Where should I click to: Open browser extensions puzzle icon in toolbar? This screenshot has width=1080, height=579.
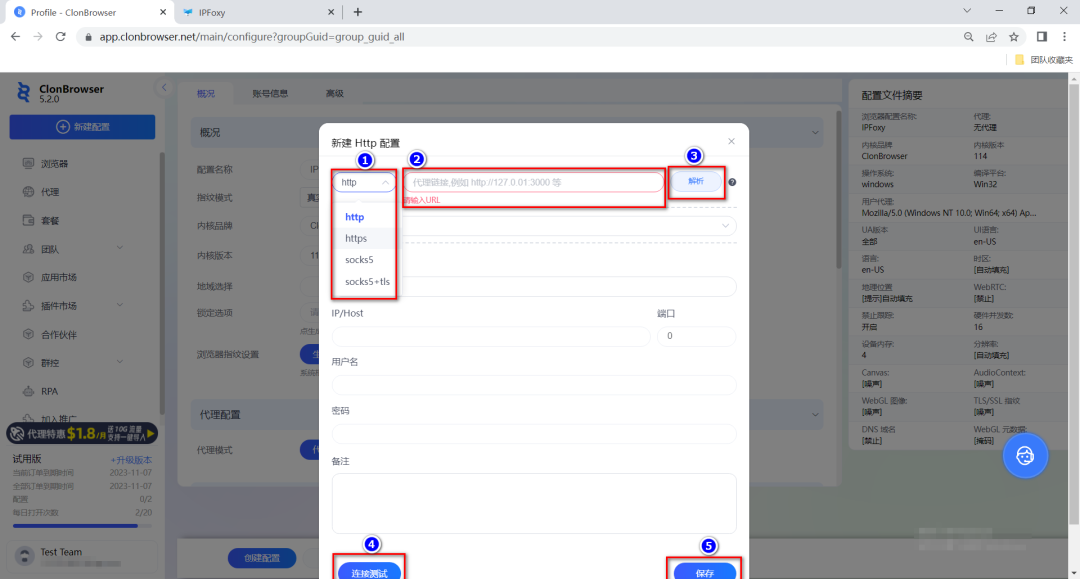click(1042, 37)
